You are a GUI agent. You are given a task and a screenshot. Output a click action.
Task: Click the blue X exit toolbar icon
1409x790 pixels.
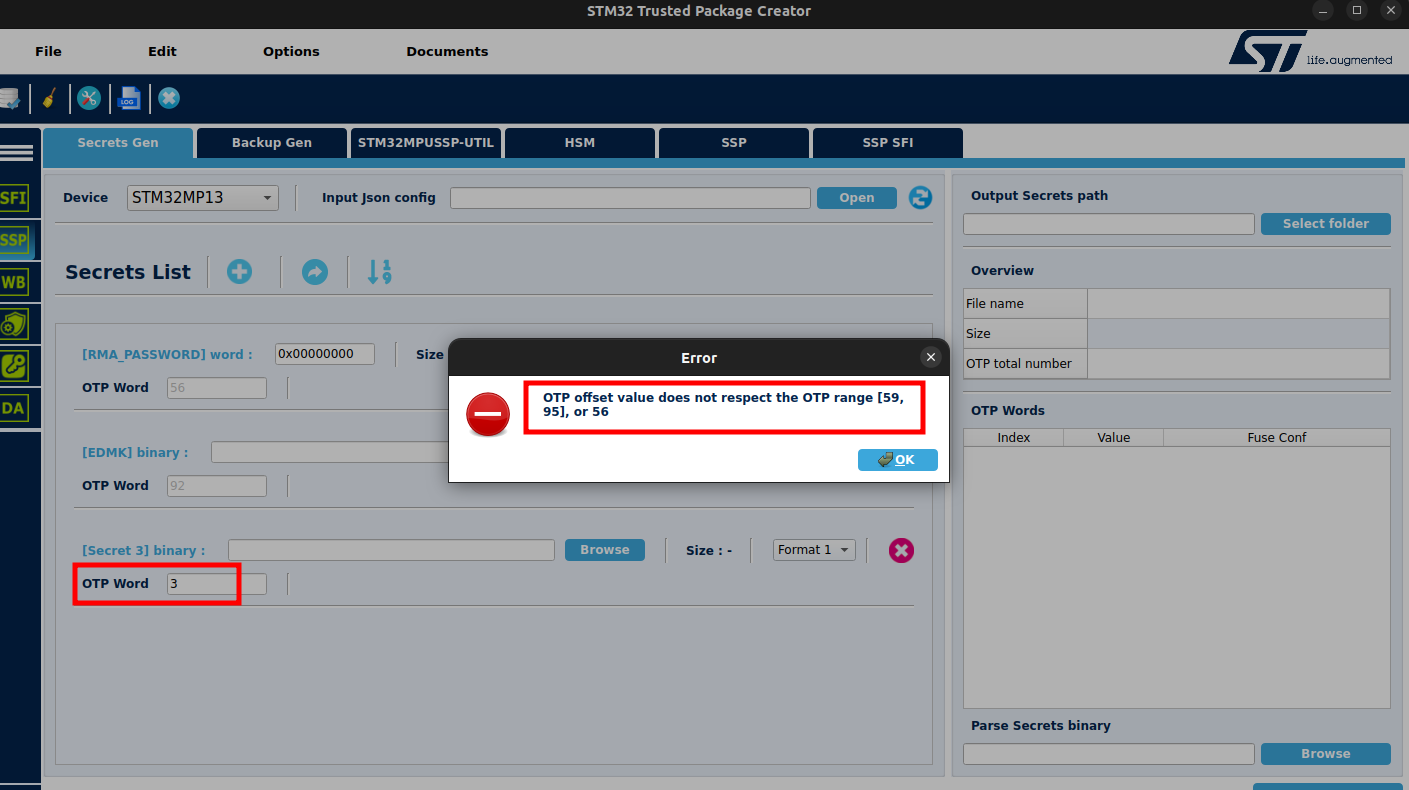pos(168,98)
